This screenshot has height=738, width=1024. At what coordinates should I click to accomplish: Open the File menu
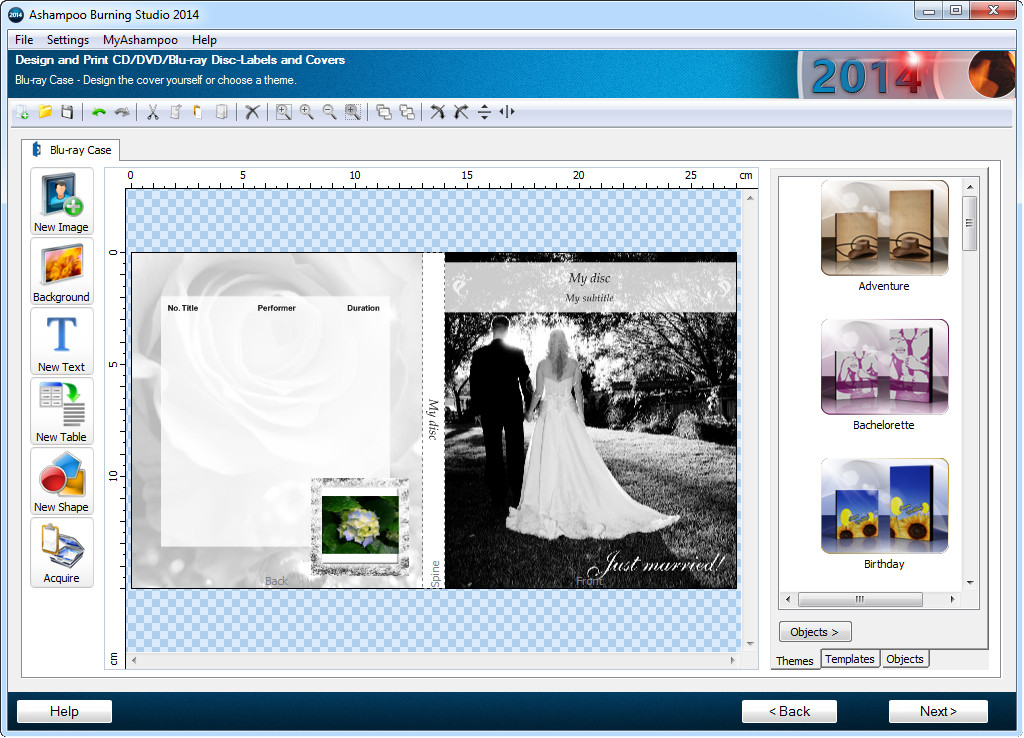coord(23,40)
